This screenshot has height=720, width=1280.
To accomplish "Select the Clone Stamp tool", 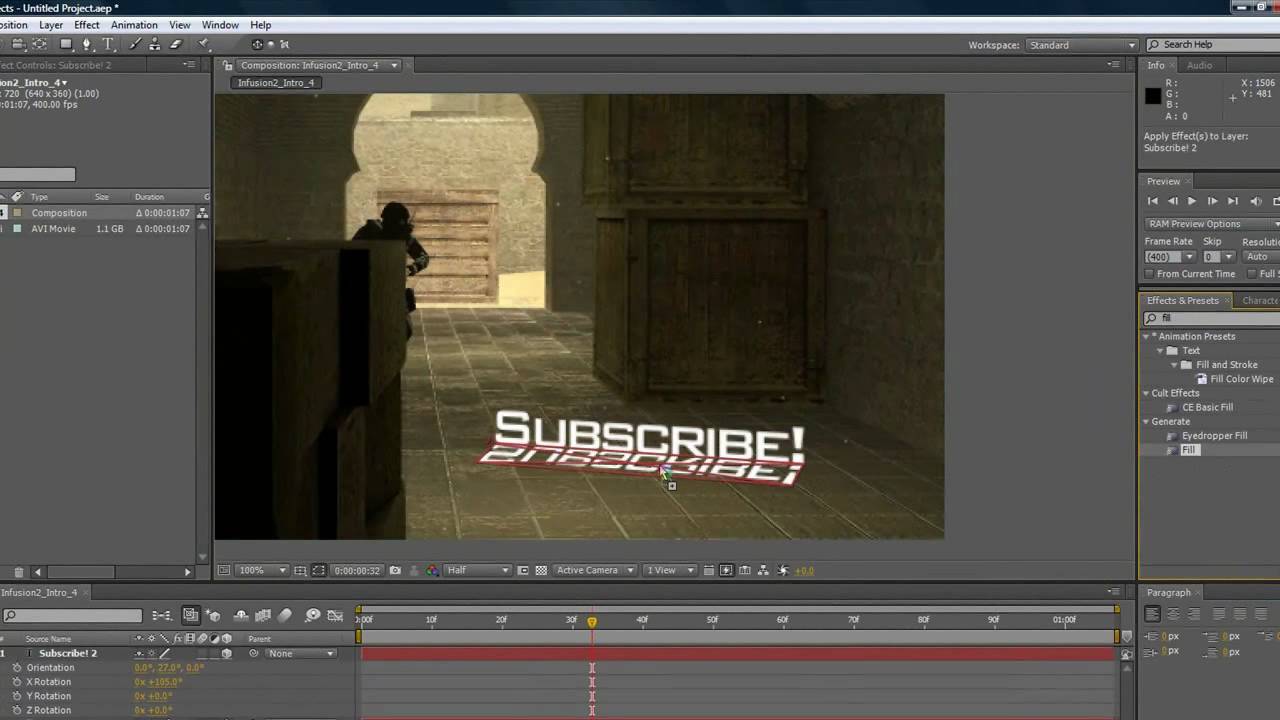I will click(155, 44).
